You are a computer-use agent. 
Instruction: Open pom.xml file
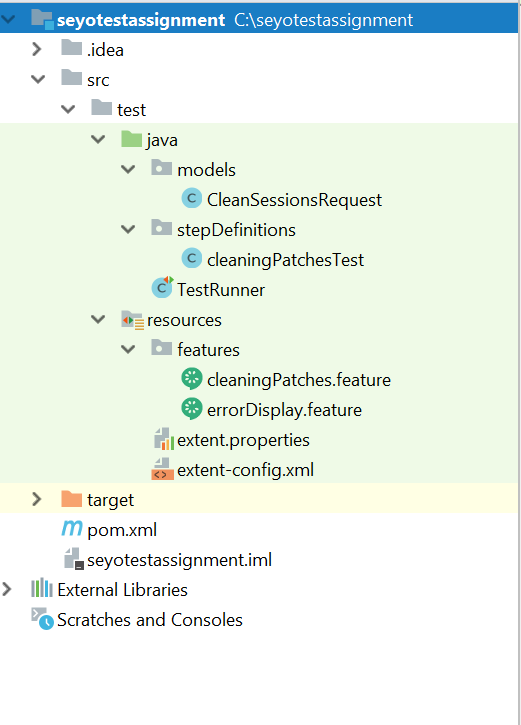coord(122,530)
